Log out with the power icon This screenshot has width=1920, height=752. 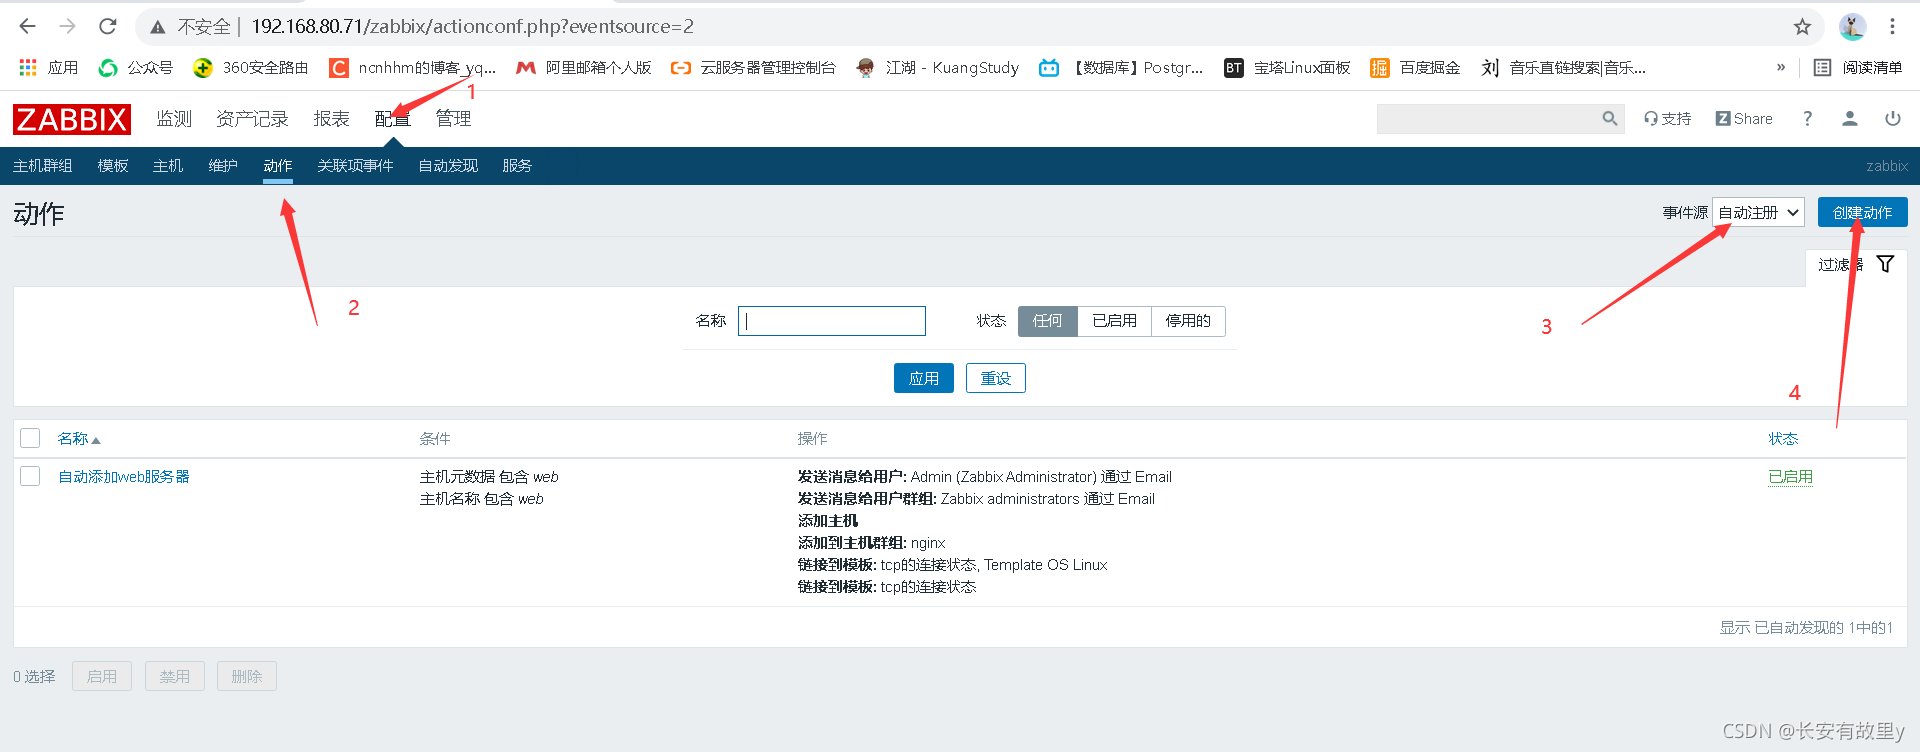1893,118
